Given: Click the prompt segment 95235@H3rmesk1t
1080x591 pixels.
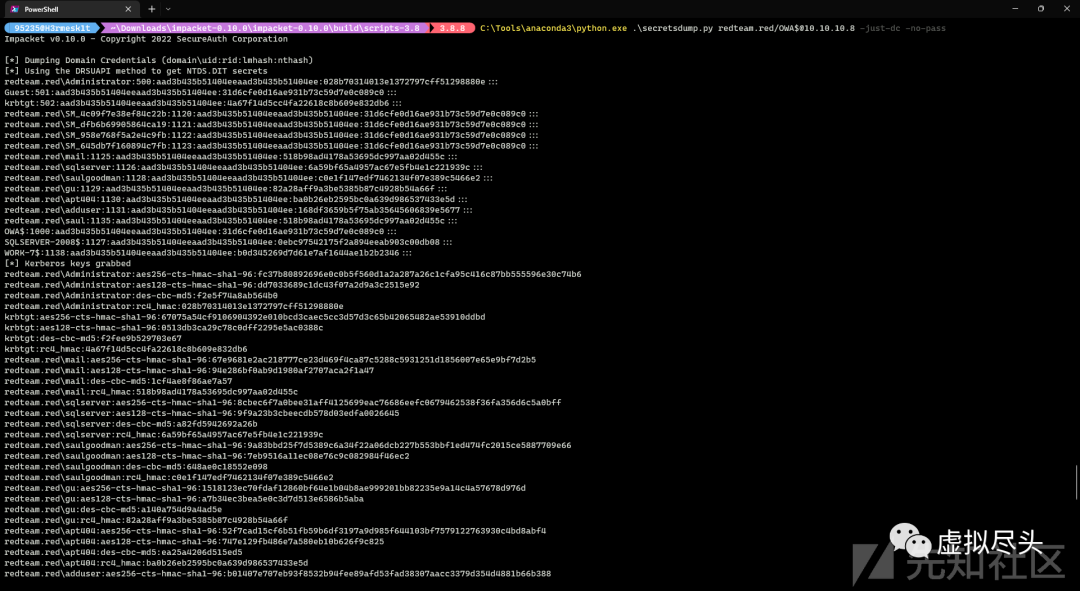Looking at the screenshot, I should [52, 28].
